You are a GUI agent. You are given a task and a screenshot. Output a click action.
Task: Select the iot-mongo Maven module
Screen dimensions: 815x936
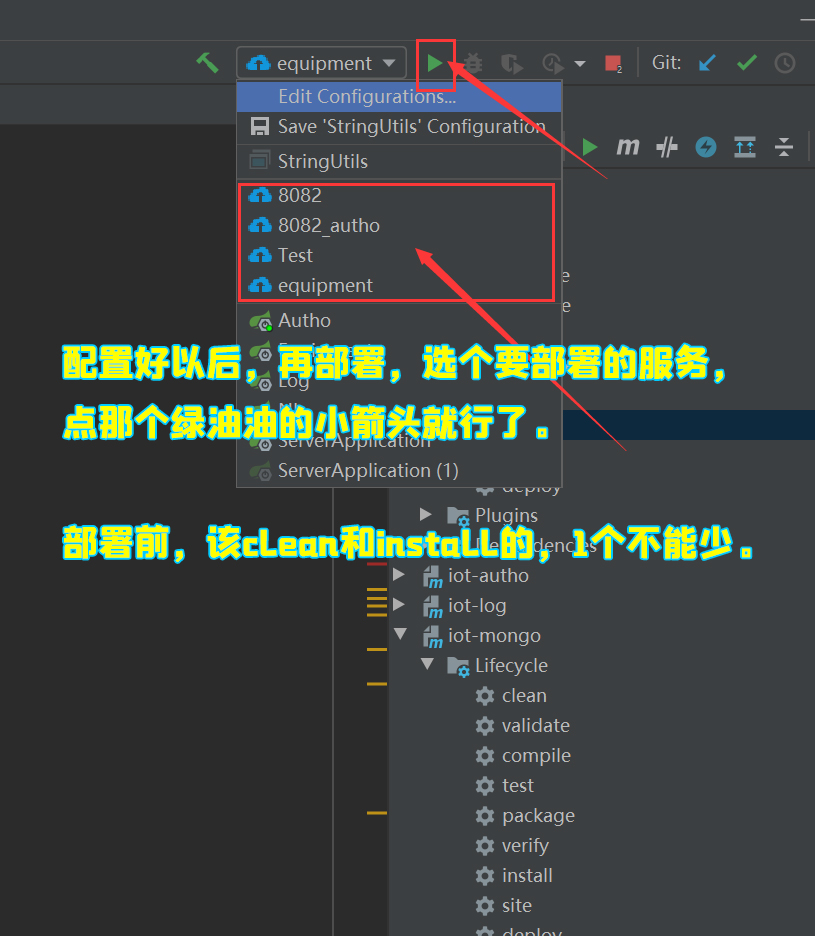[602, 636]
